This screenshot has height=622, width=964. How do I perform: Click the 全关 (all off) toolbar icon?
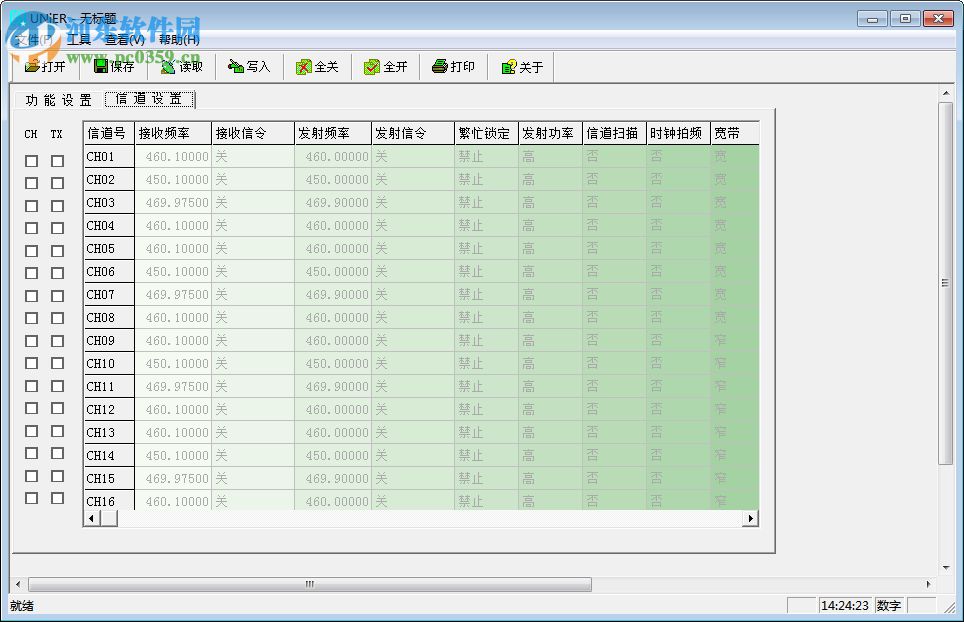tap(317, 66)
